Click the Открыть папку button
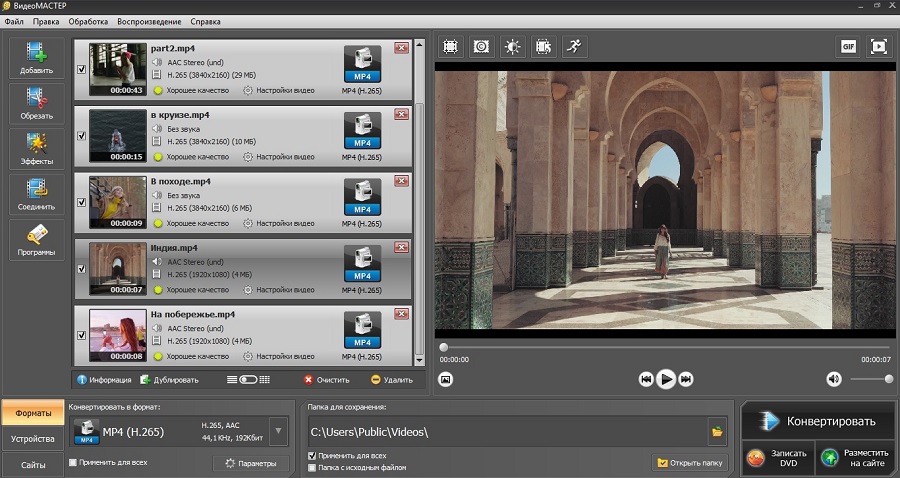The image size is (900, 478). pyautogui.click(x=690, y=463)
